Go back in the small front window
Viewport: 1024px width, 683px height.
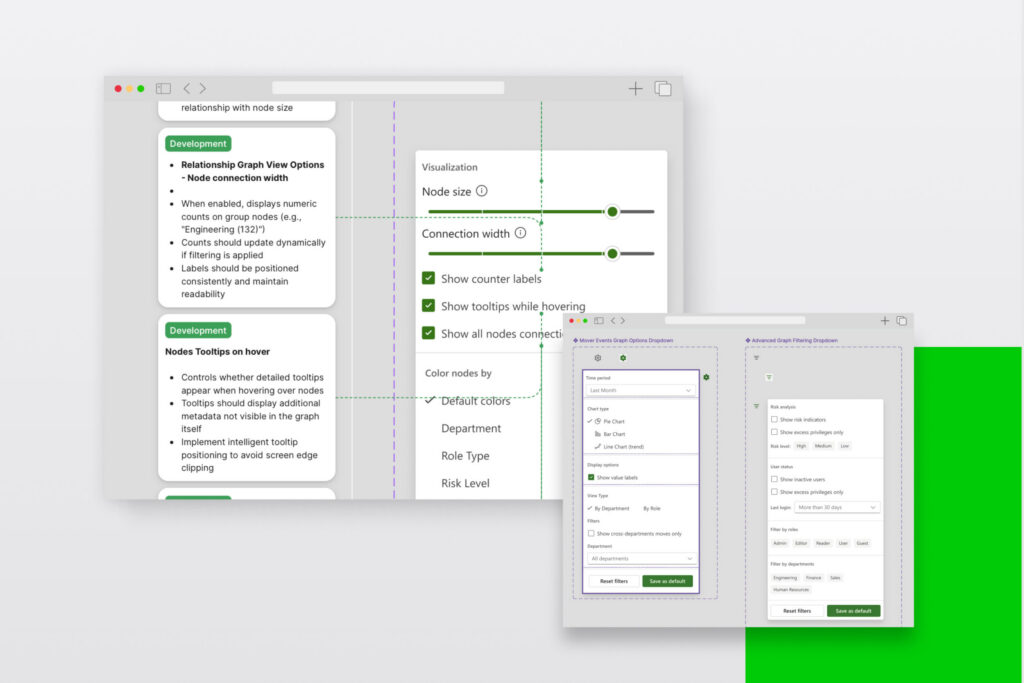coord(613,321)
